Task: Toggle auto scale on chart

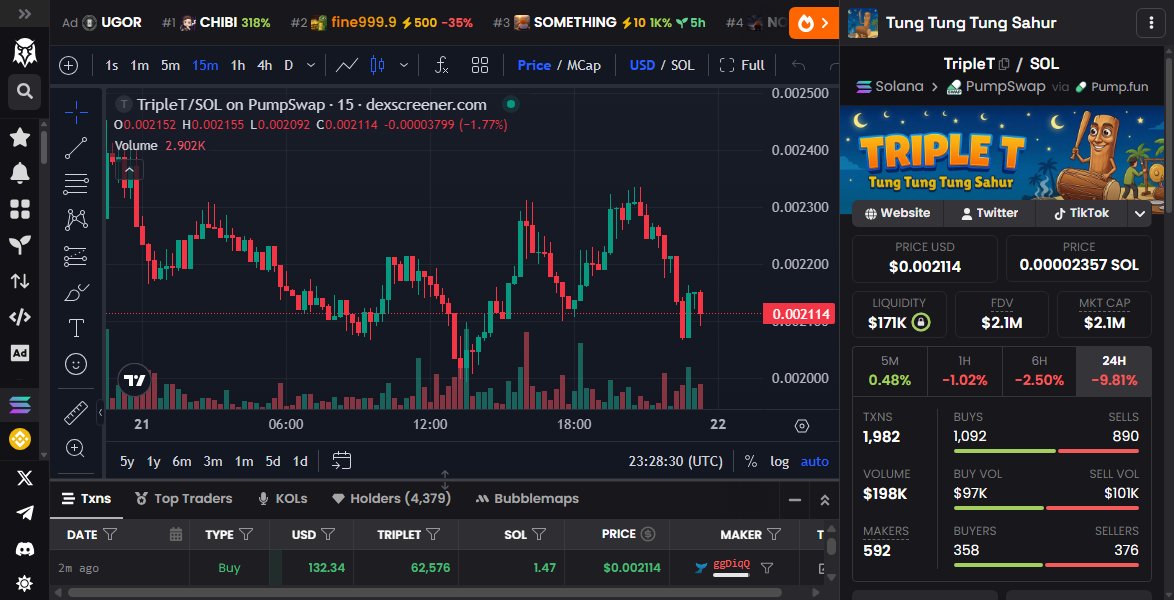Action: 815,461
